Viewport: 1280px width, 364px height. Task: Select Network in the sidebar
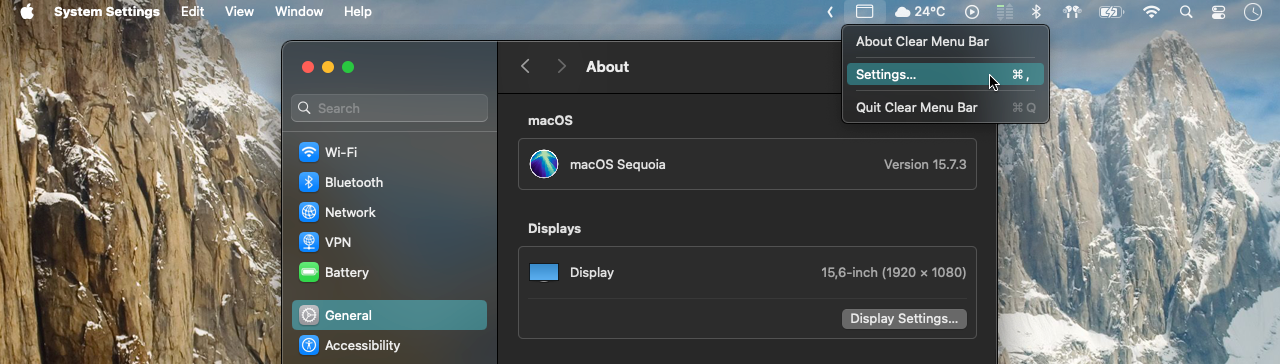[x=389, y=212]
